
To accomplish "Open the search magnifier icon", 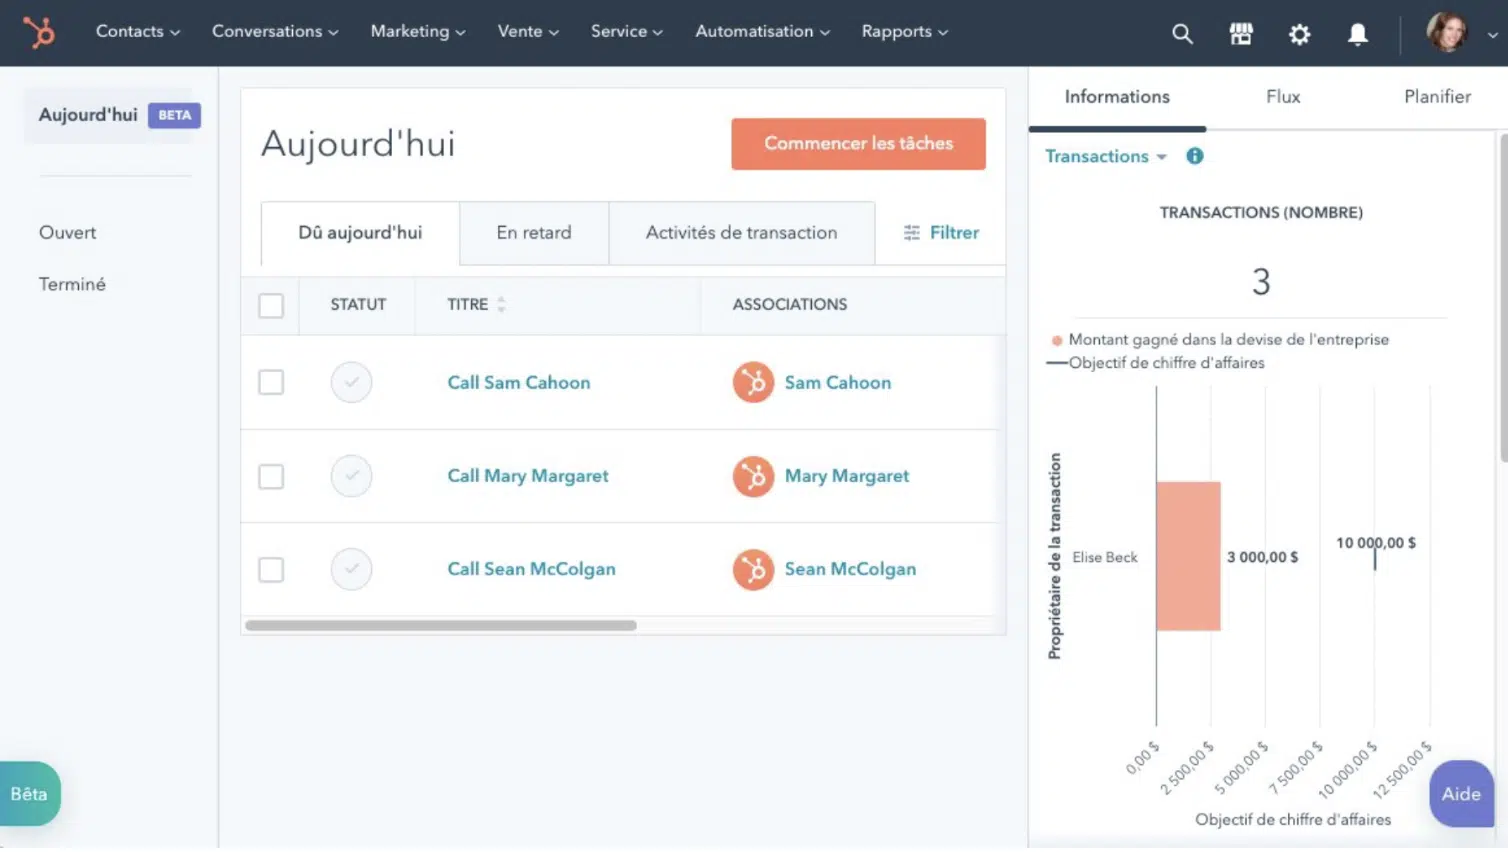I will 1182,34.
